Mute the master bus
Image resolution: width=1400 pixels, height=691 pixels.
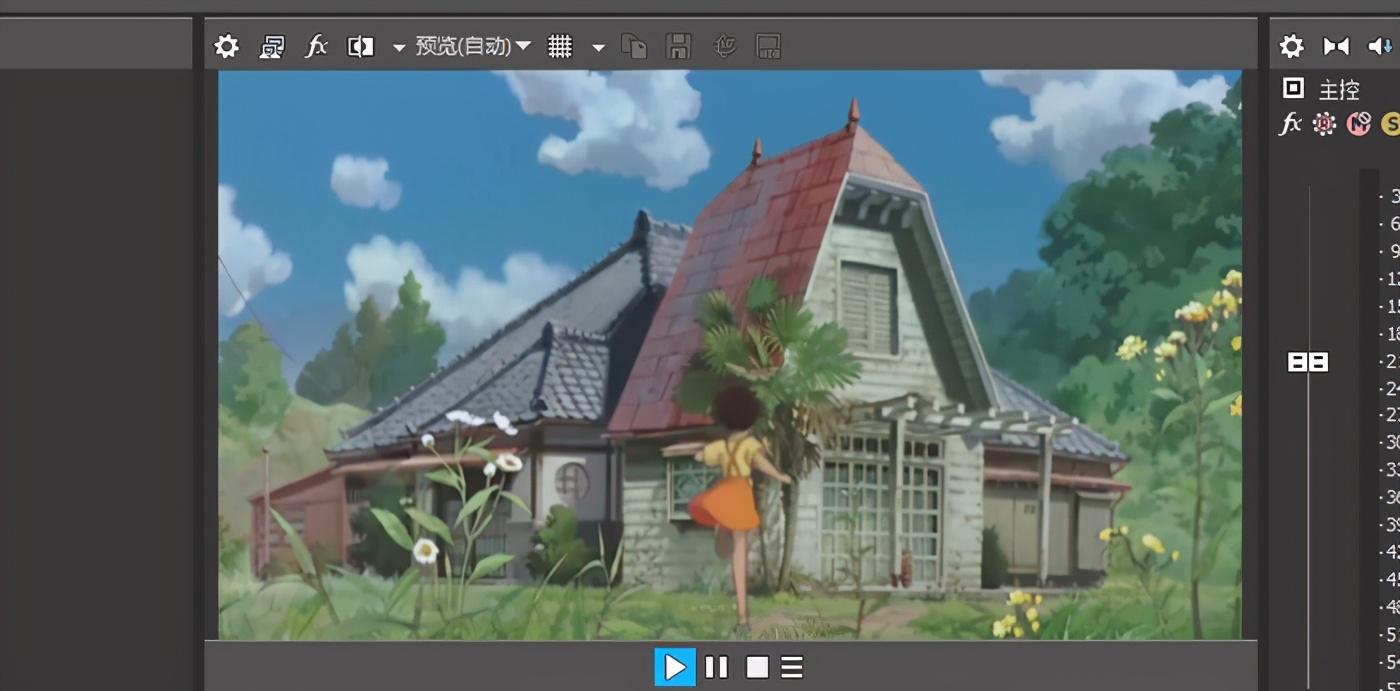point(1358,124)
